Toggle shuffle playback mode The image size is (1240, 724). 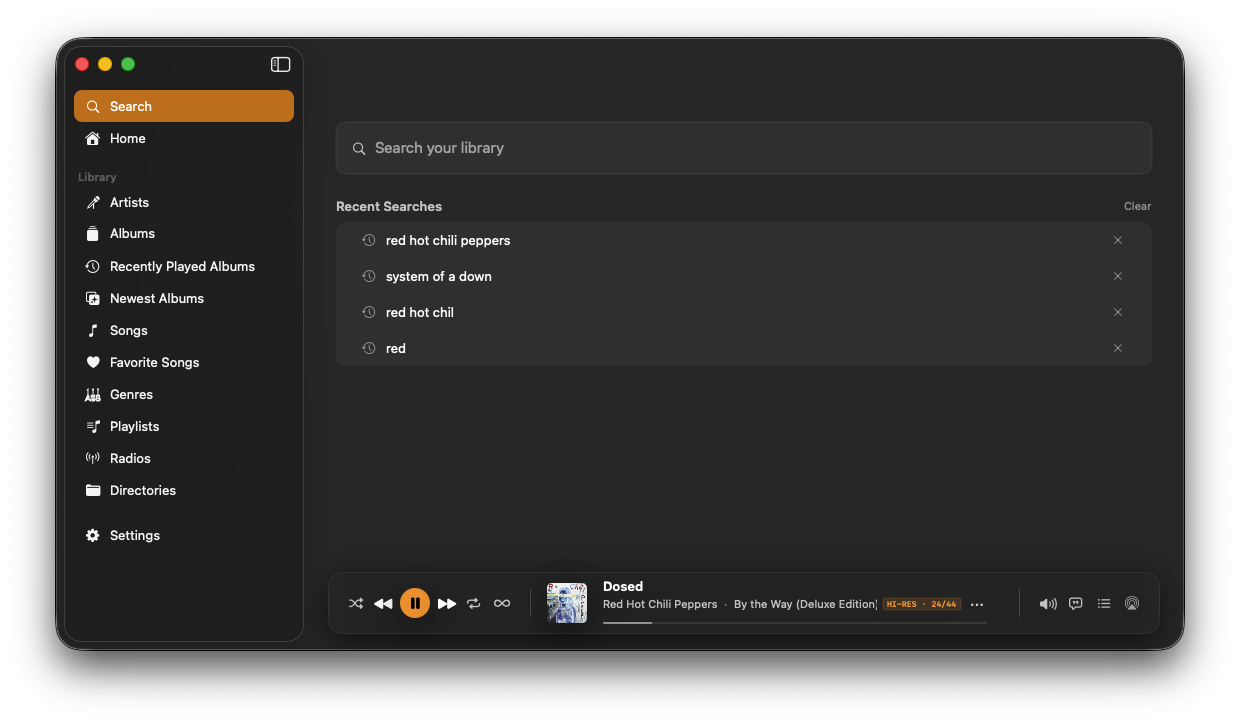coord(356,603)
